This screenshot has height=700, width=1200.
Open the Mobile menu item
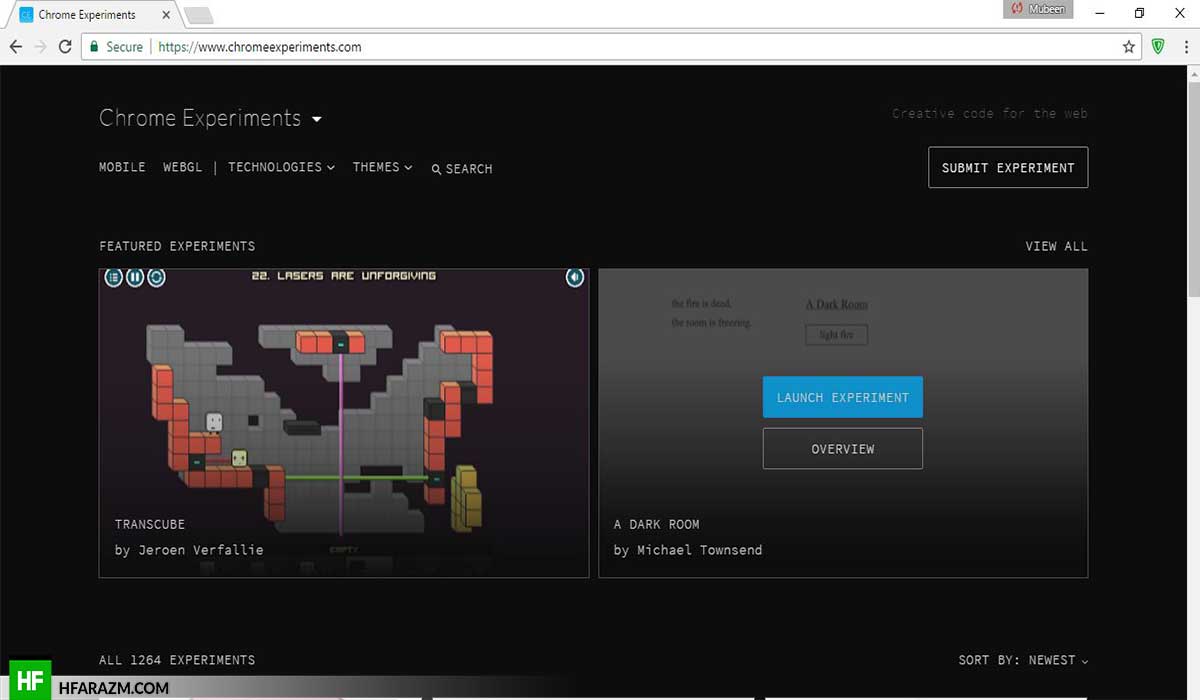(x=122, y=167)
